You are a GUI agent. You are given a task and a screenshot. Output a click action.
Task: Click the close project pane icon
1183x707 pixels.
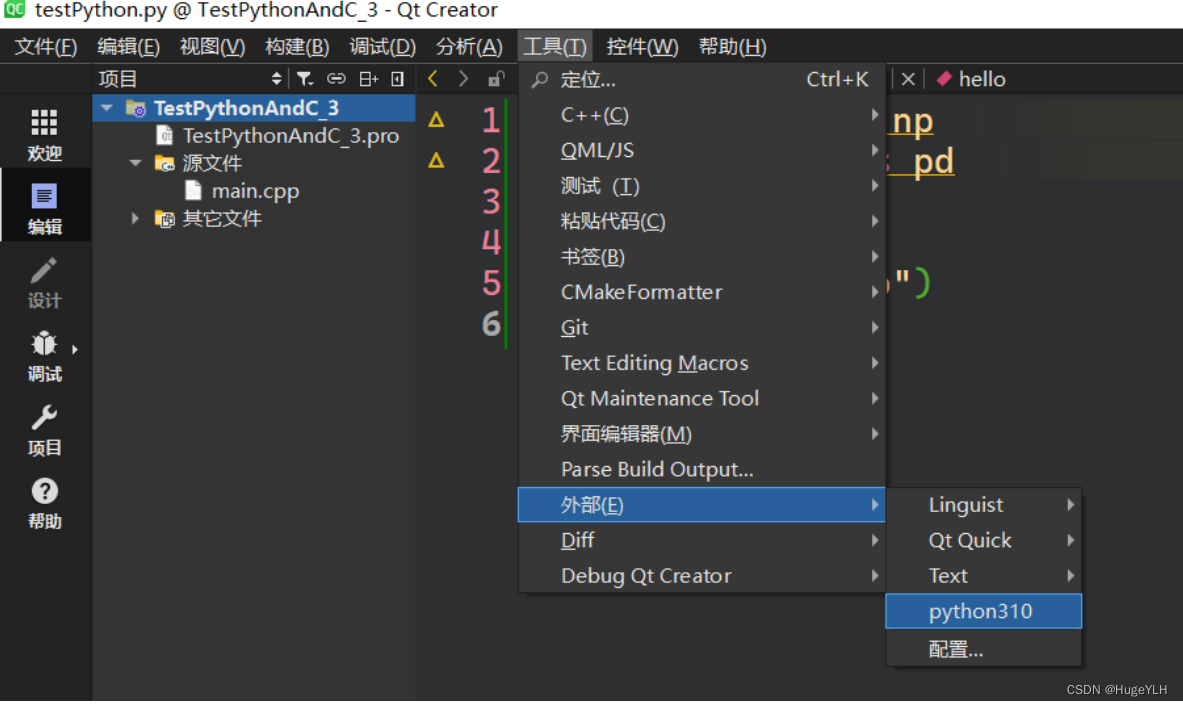click(x=398, y=78)
